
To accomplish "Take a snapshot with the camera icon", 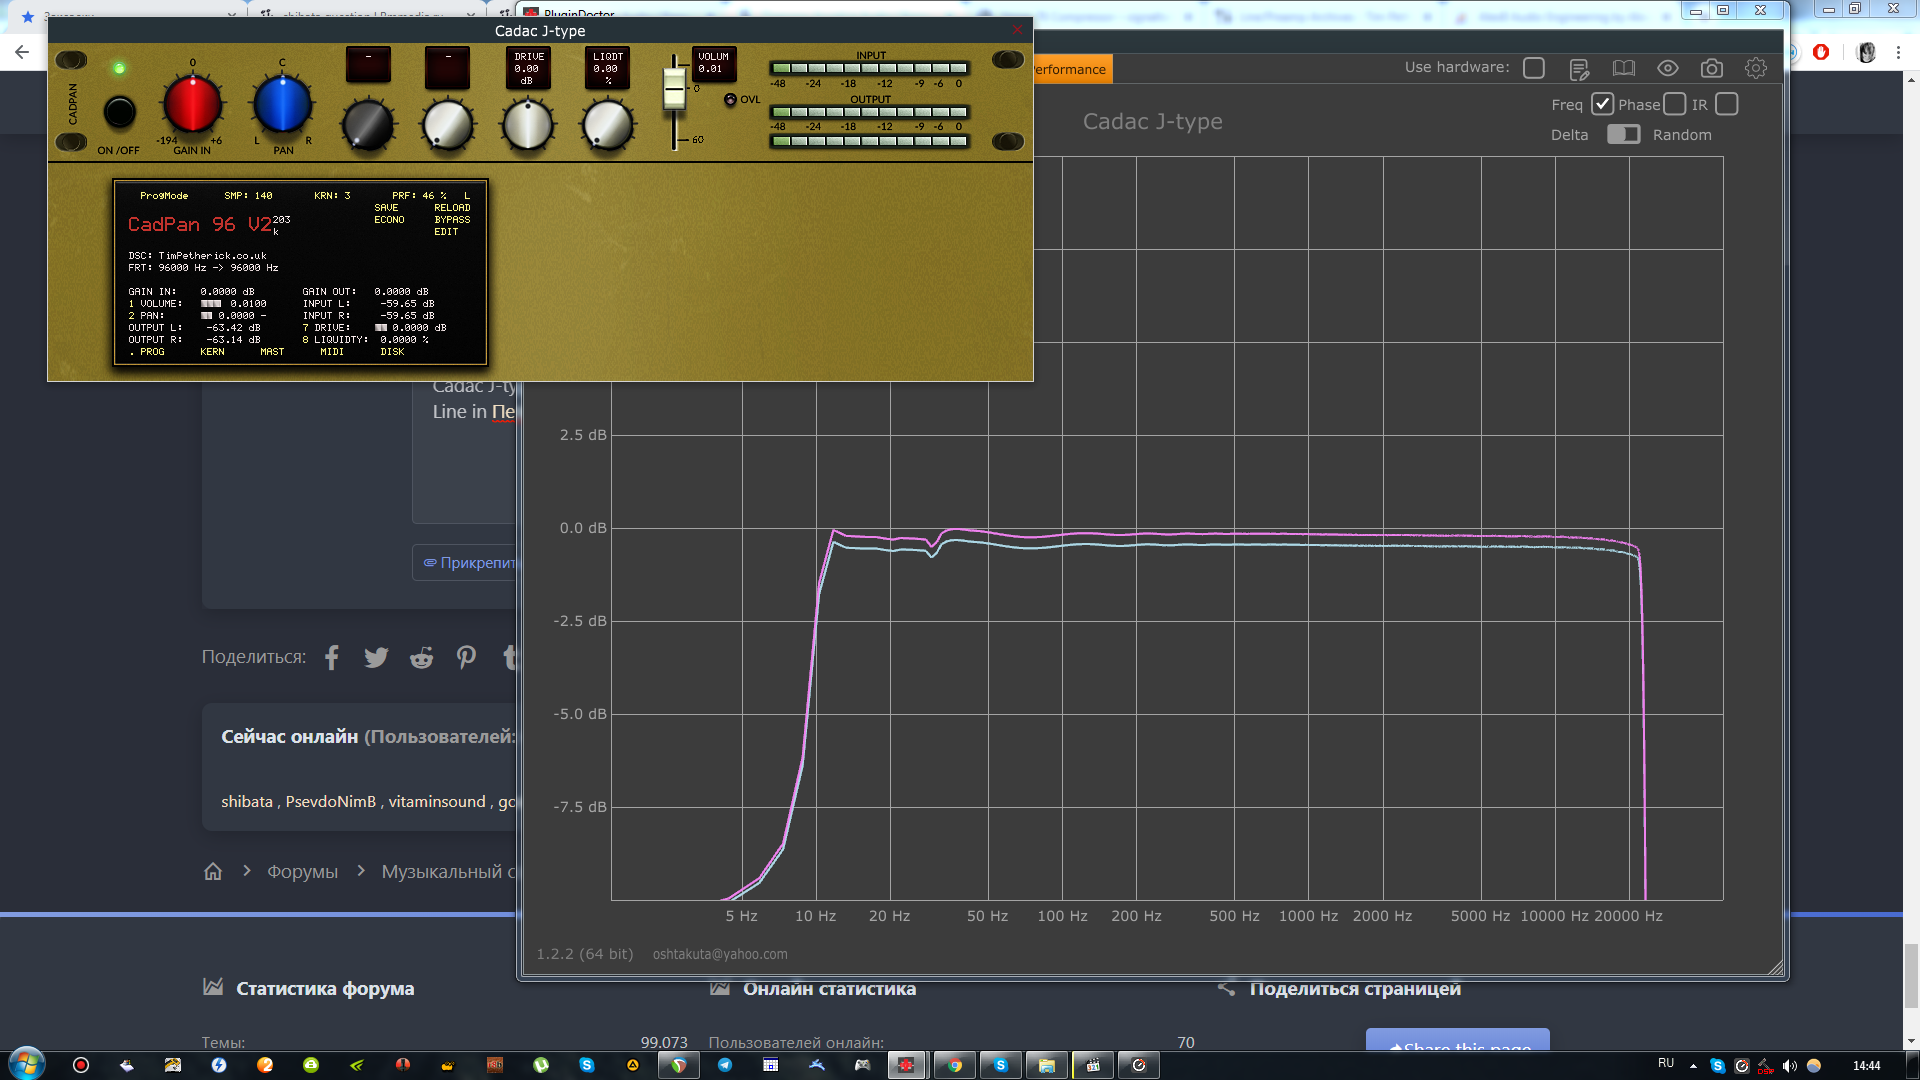I will pos(1712,68).
